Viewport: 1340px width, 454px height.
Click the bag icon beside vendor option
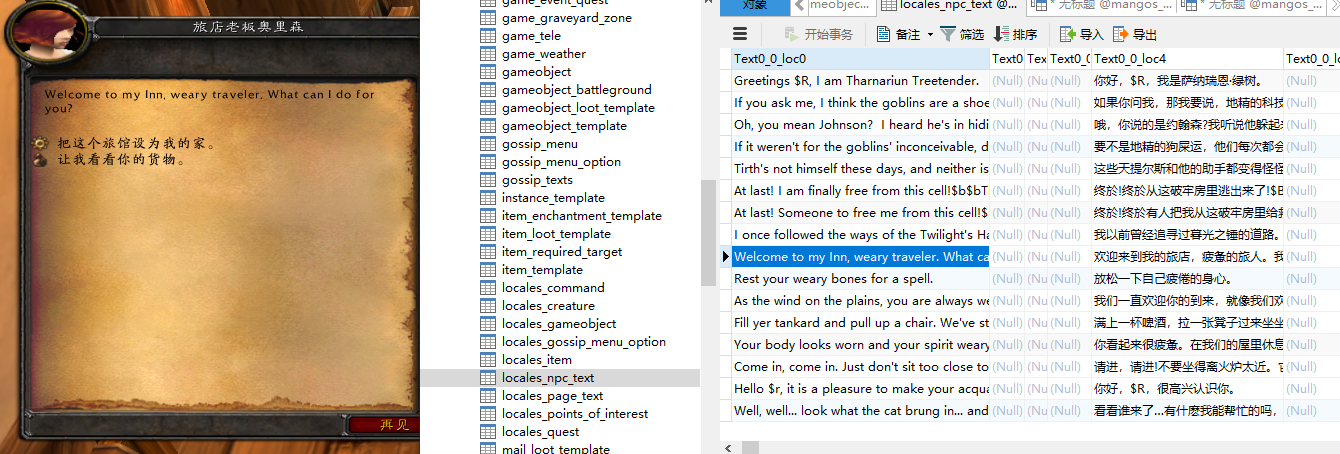(x=41, y=159)
